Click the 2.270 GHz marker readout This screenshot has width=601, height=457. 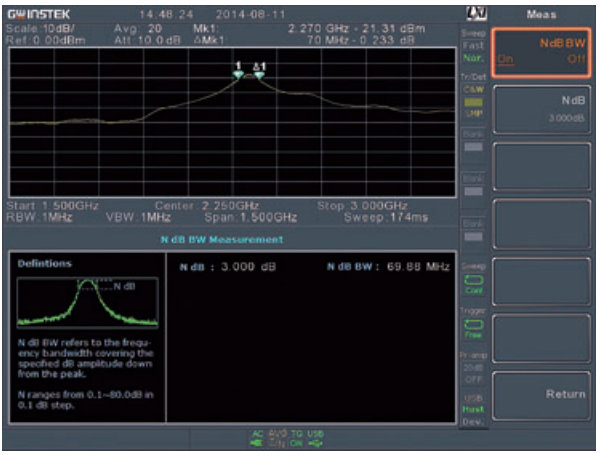pos(356,29)
